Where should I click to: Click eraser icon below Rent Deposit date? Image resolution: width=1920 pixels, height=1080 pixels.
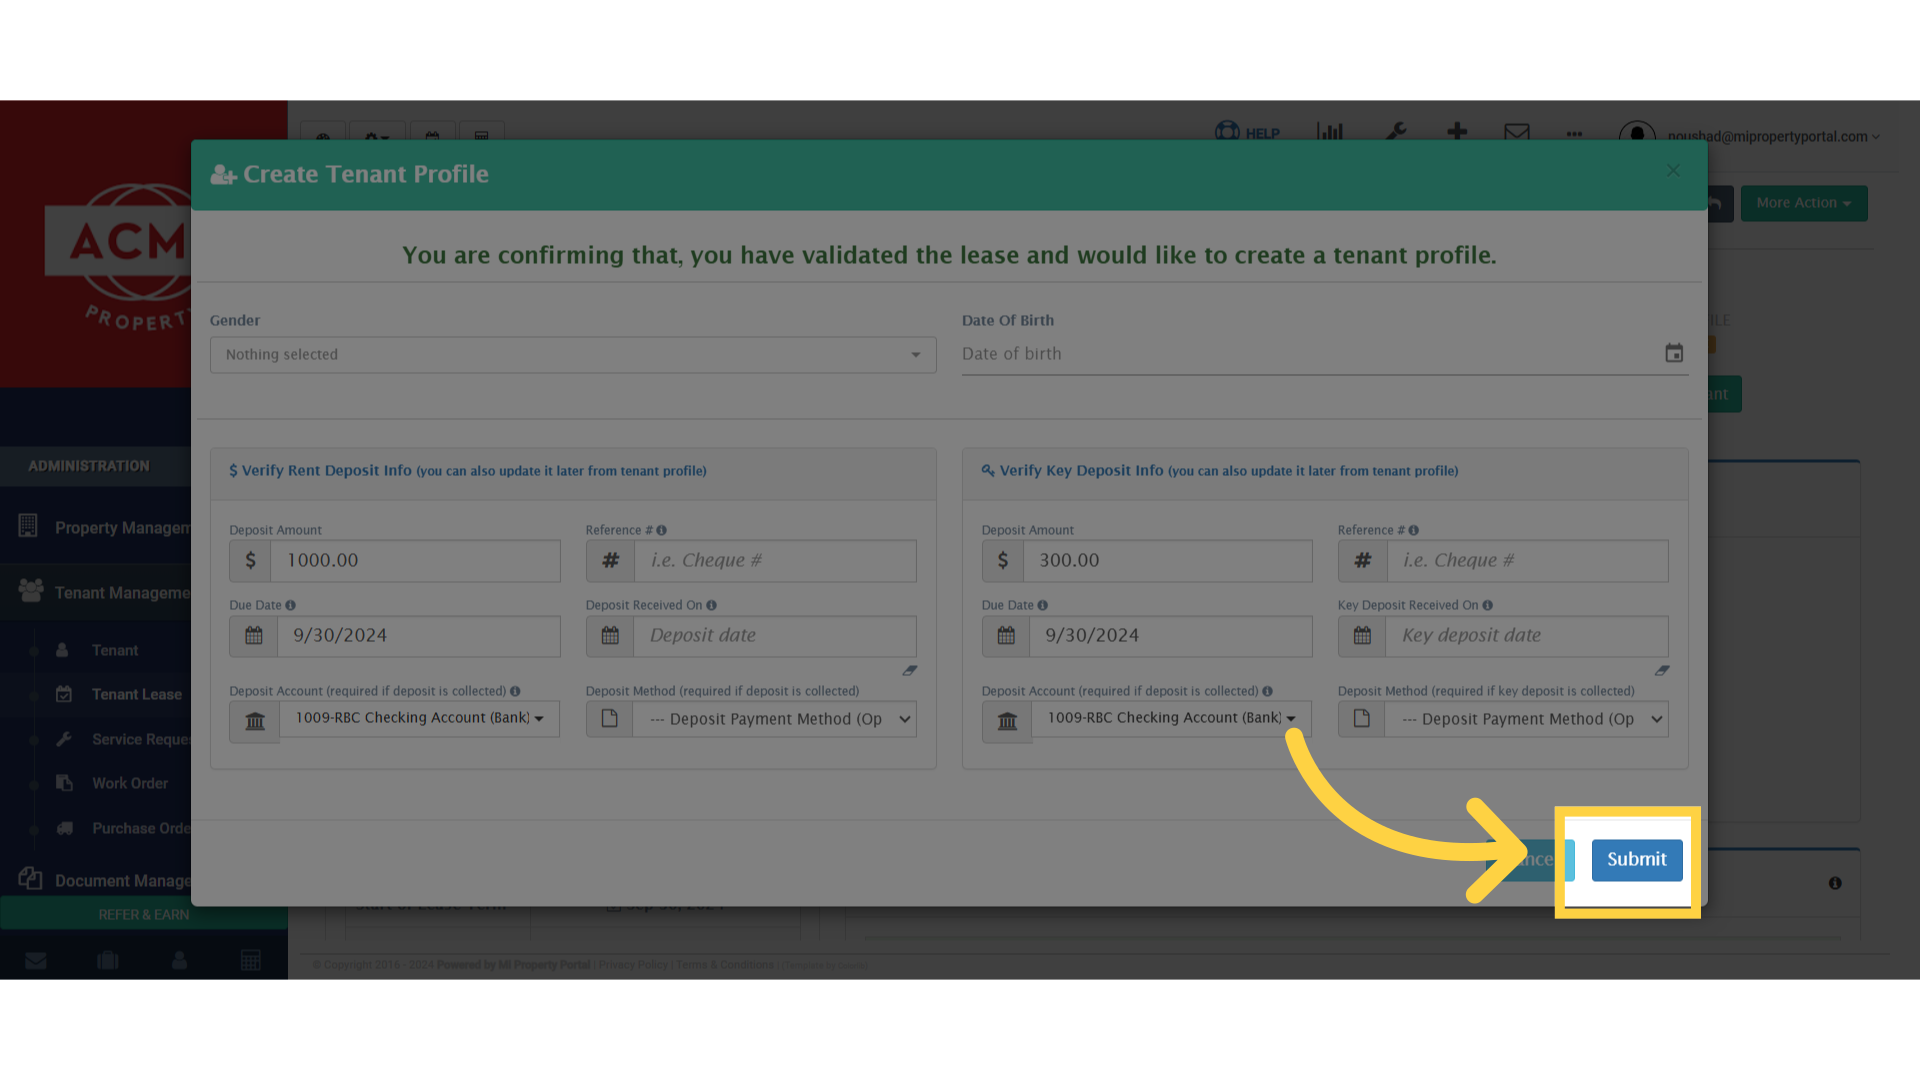(x=909, y=671)
